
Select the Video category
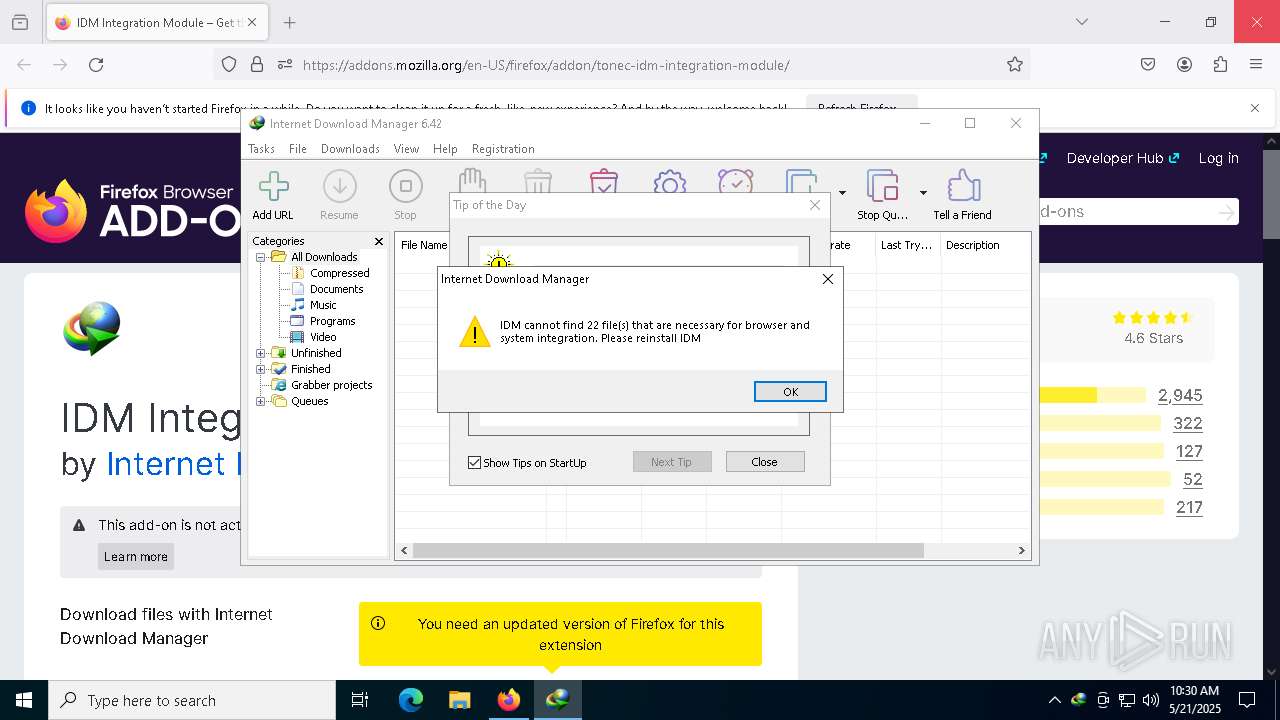pos(323,337)
